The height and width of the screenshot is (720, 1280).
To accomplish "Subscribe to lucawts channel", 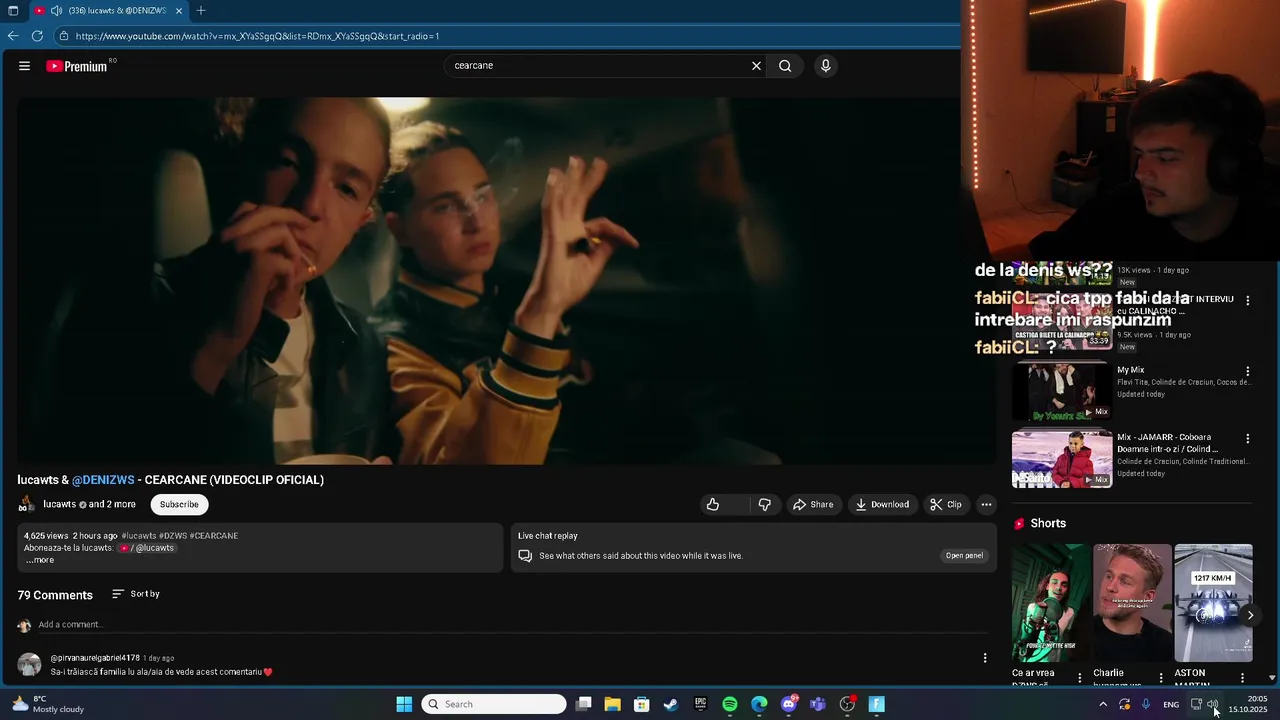I will coord(179,505).
